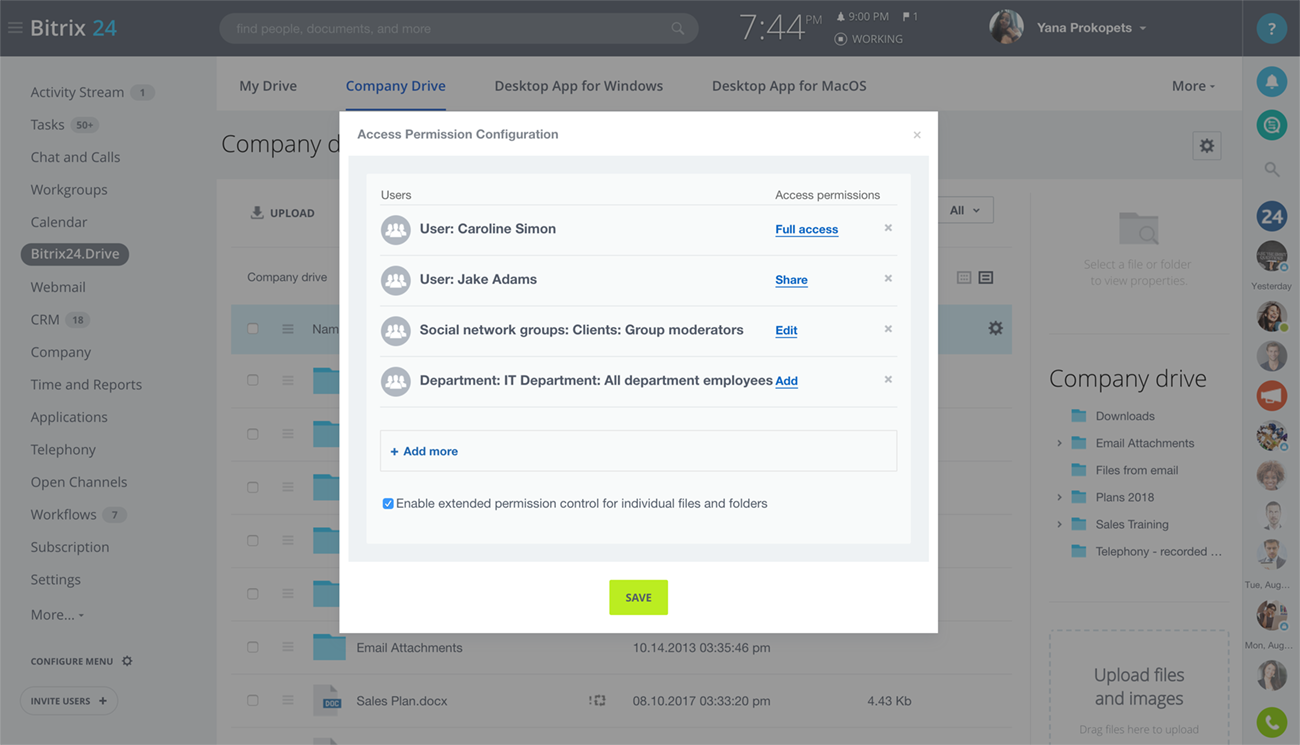Open the All filter dropdown
Image resolution: width=1300 pixels, height=745 pixels.
[963, 209]
